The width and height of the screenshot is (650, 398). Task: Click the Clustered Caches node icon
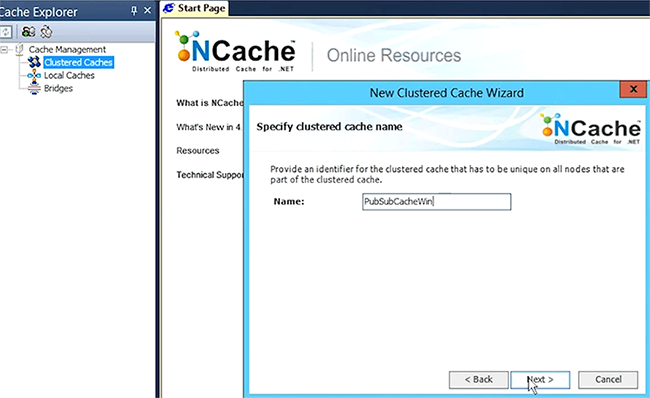(x=34, y=62)
